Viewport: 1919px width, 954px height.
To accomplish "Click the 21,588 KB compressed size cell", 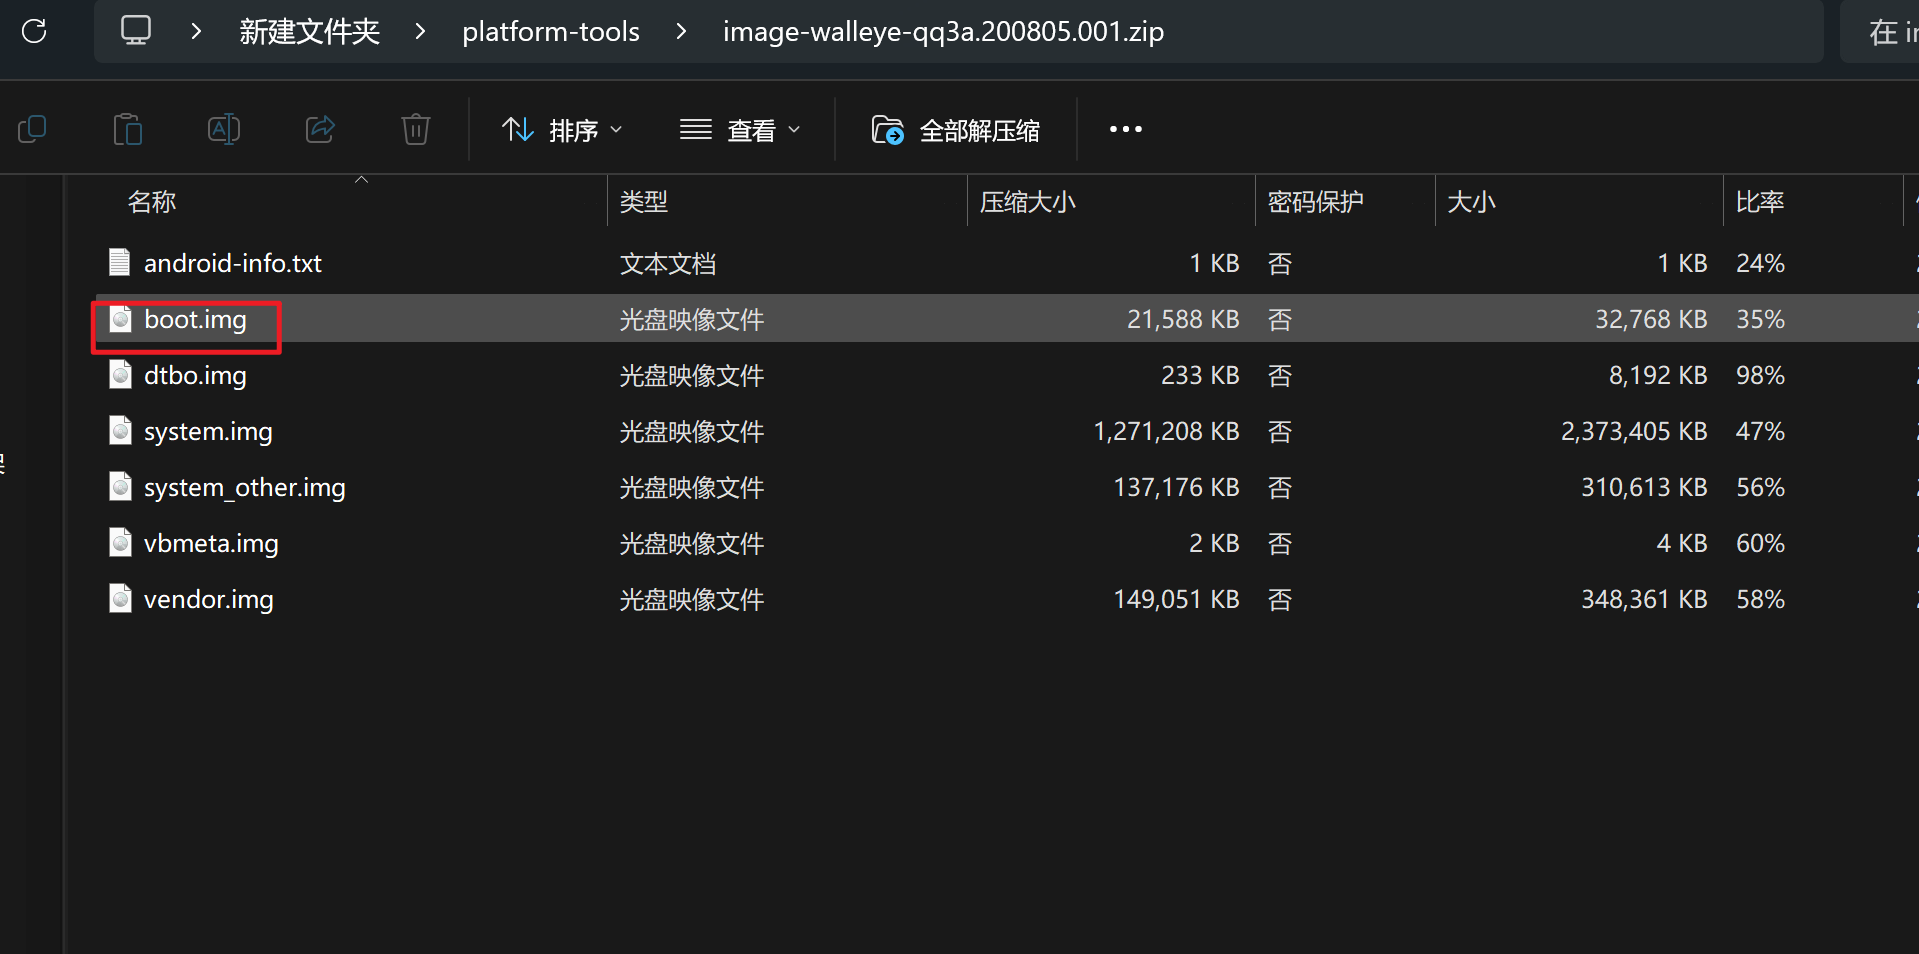I will 1183,319.
